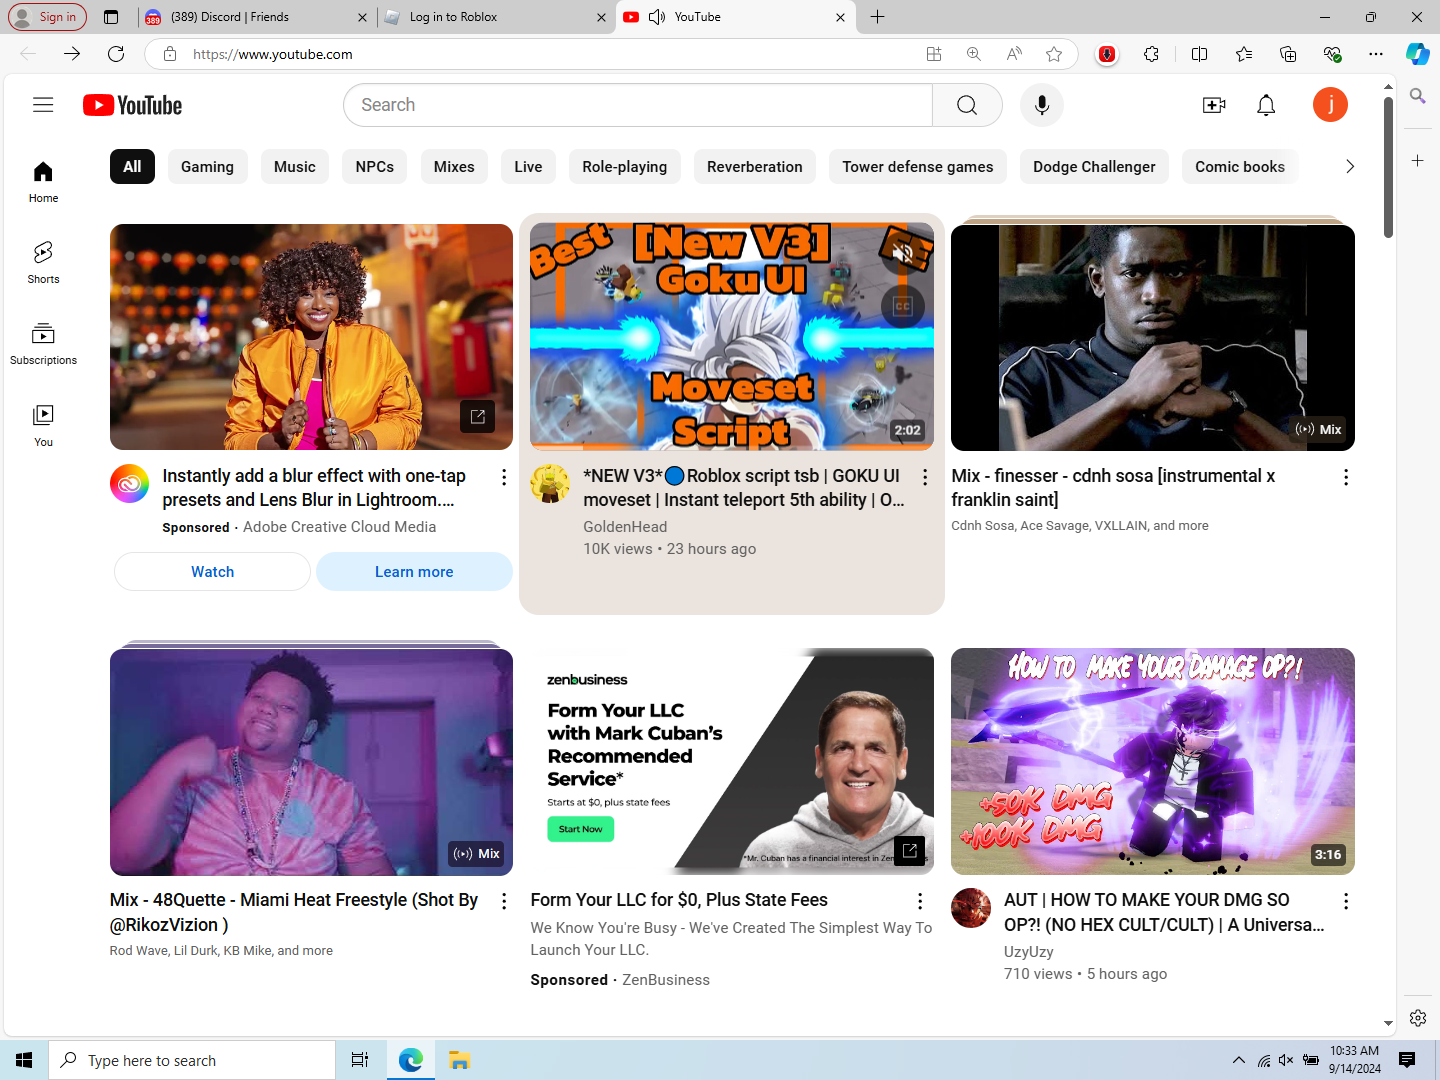Image resolution: width=1440 pixels, height=1080 pixels.
Task: Add this page to favorites star
Action: coord(1054,54)
